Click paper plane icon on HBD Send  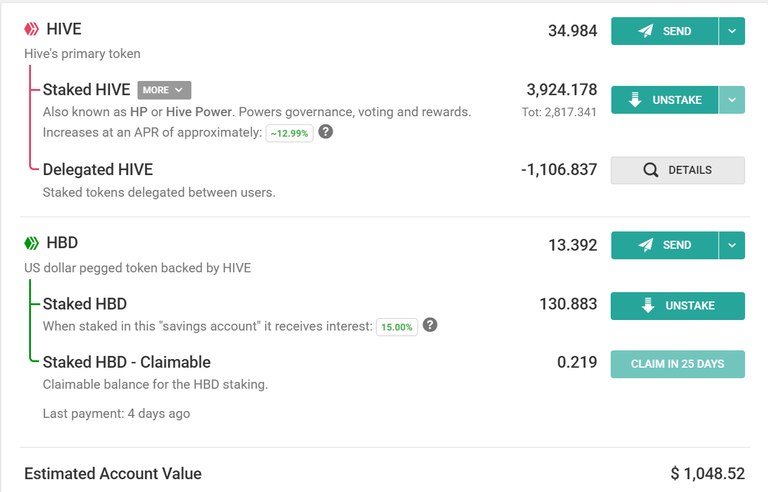click(x=646, y=245)
